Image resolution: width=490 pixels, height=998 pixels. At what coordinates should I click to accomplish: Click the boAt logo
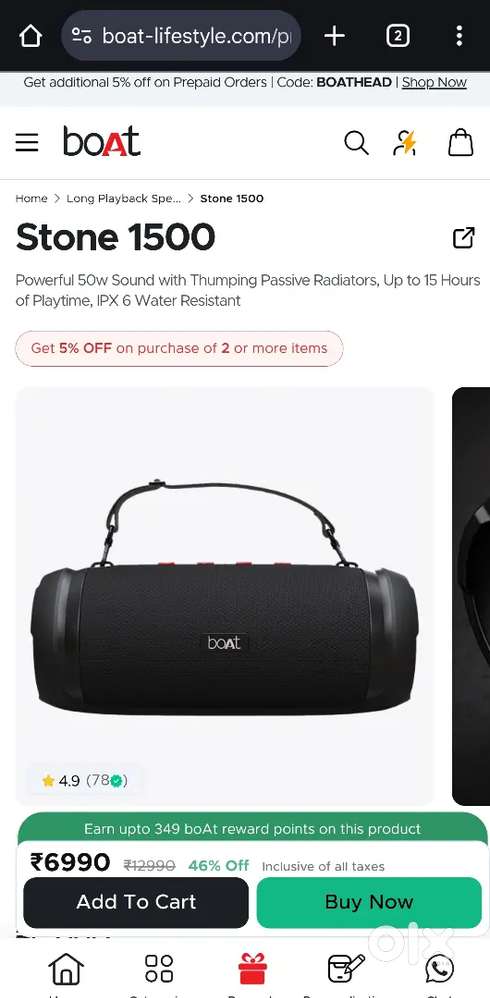(102, 141)
